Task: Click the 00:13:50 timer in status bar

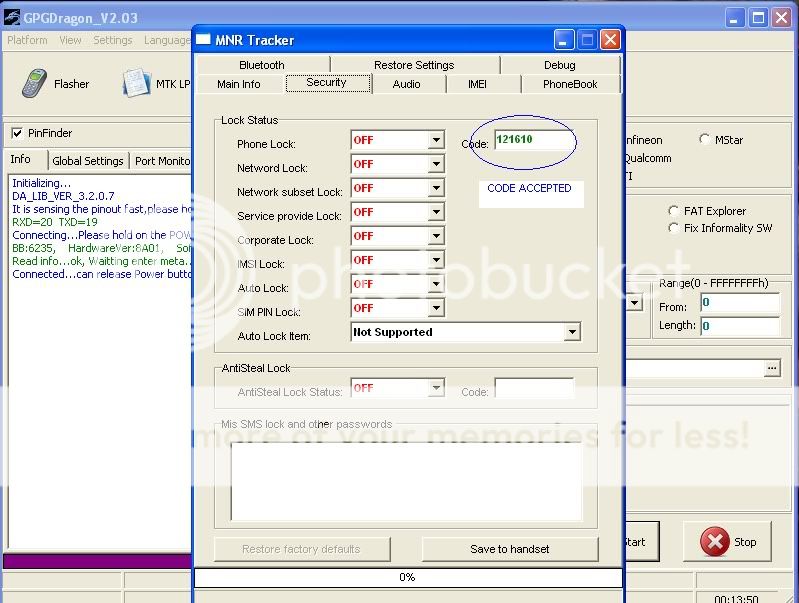Action: pos(736,598)
